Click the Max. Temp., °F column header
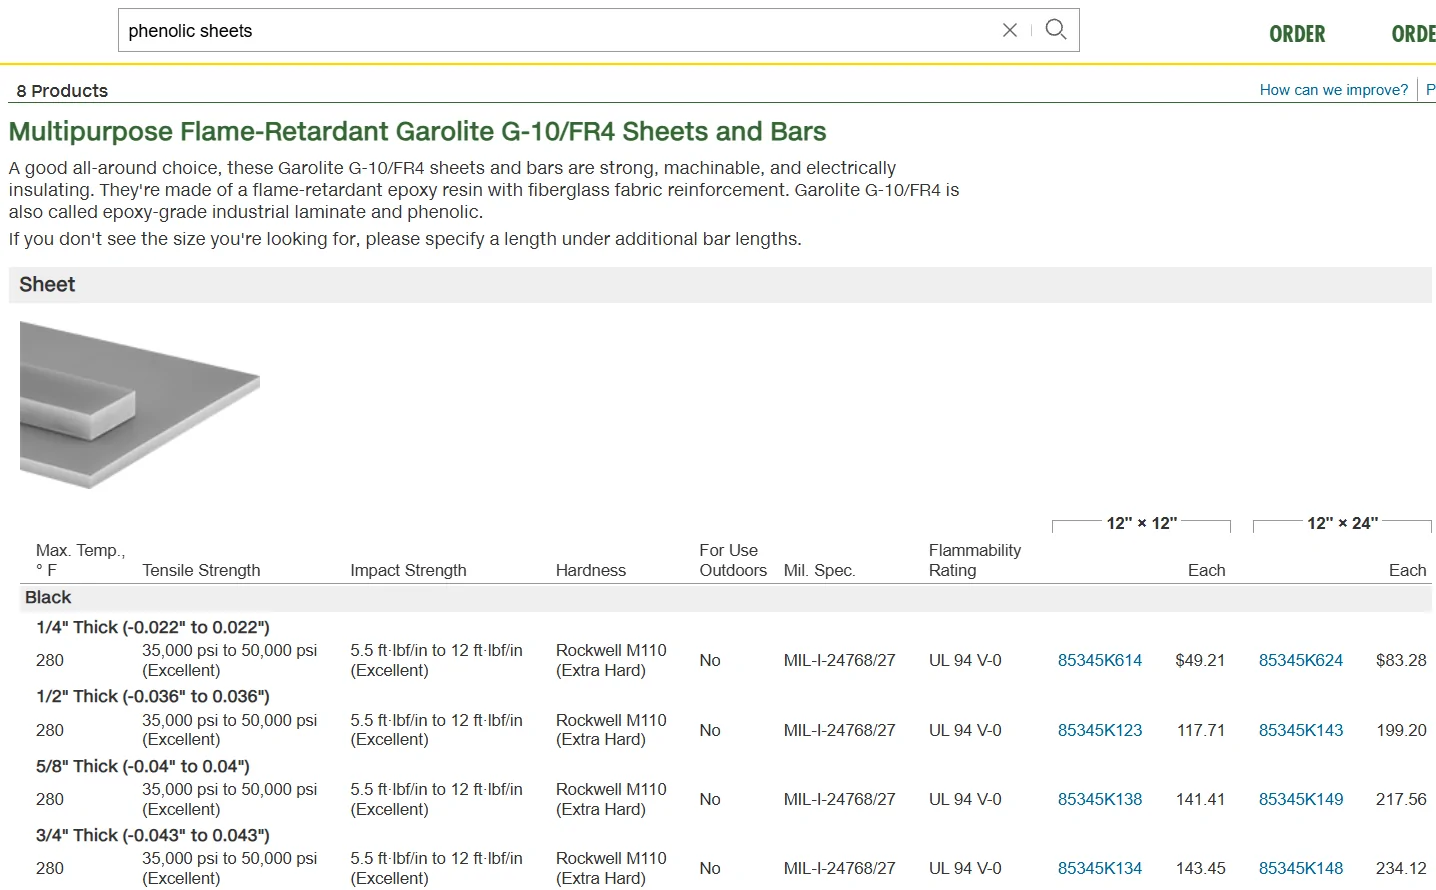The height and width of the screenshot is (890, 1436). 80,561
